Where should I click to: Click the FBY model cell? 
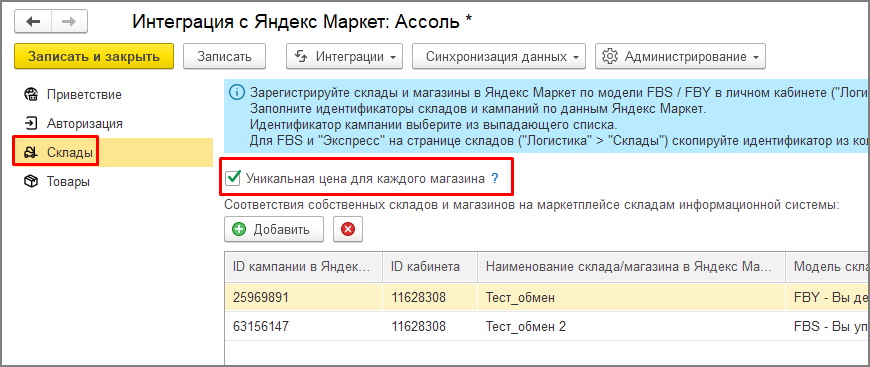pyautogui.click(x=827, y=298)
